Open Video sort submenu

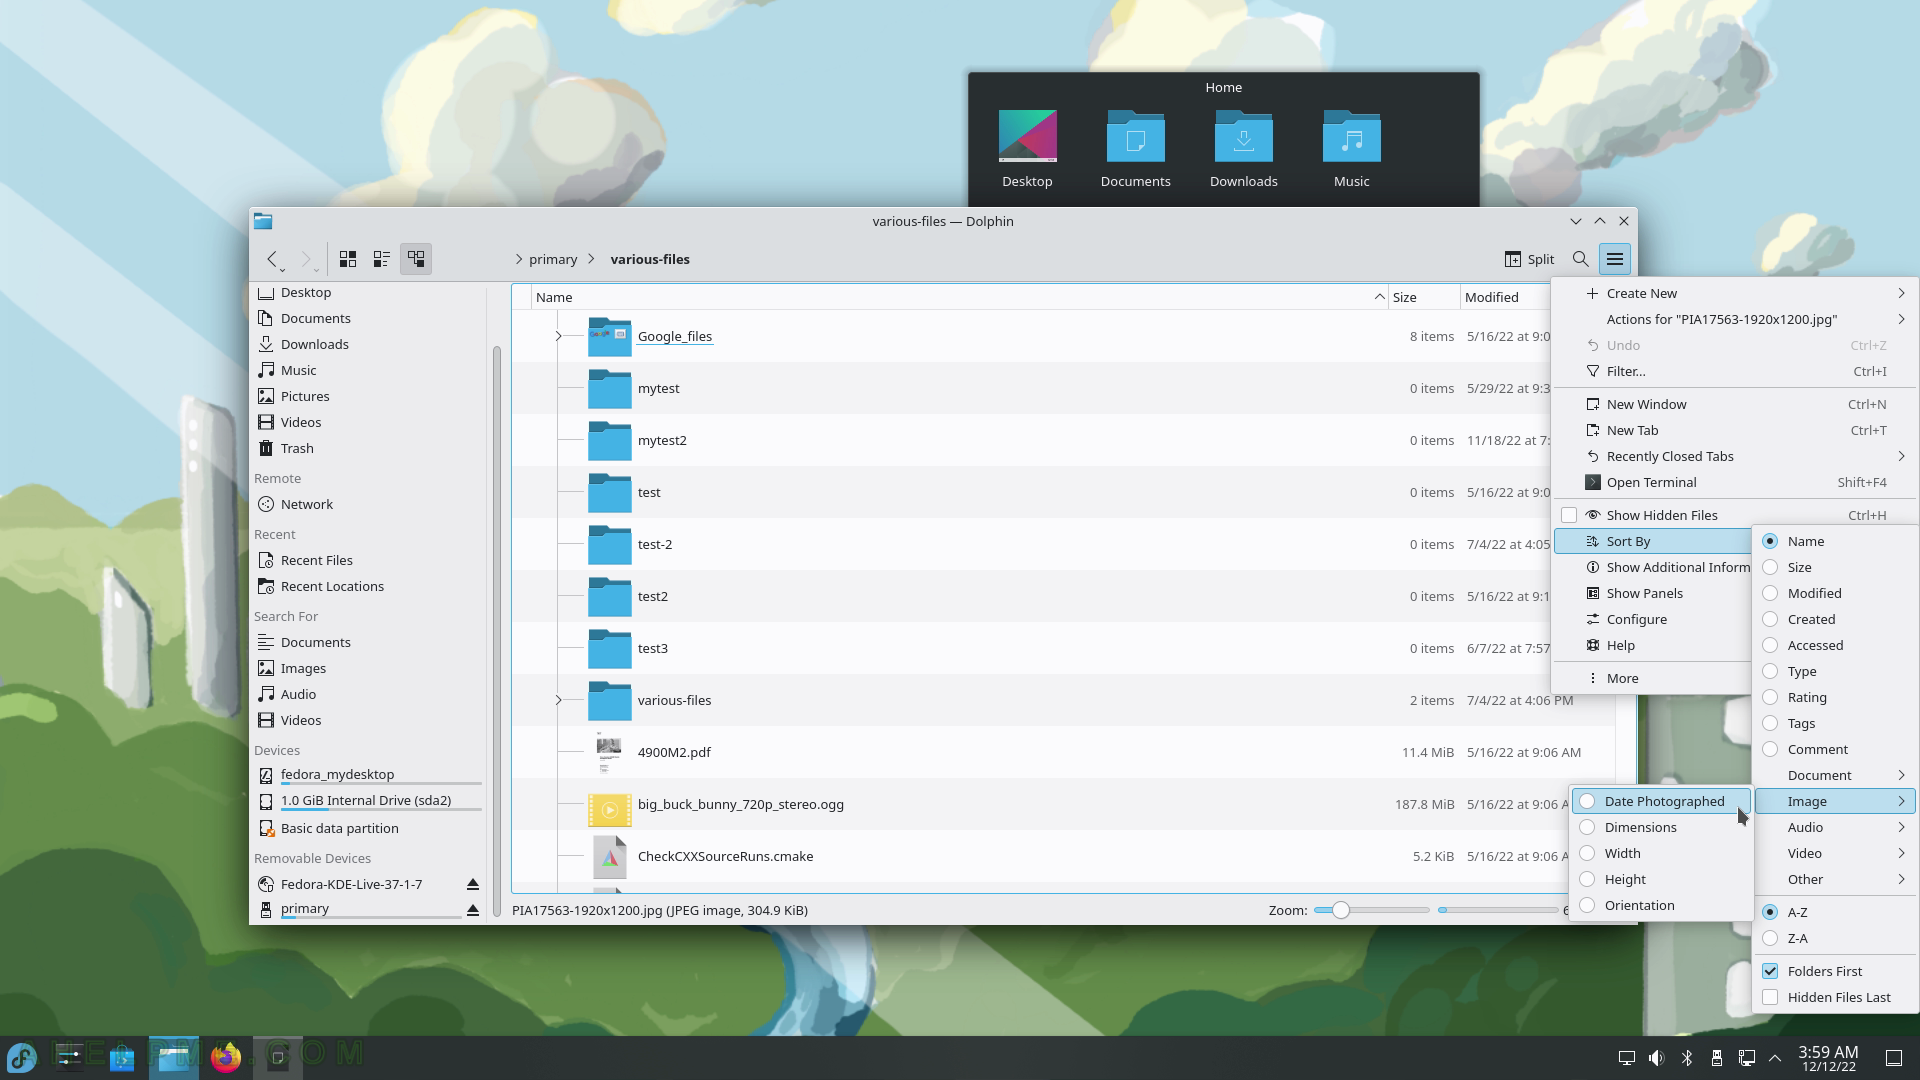click(1835, 853)
